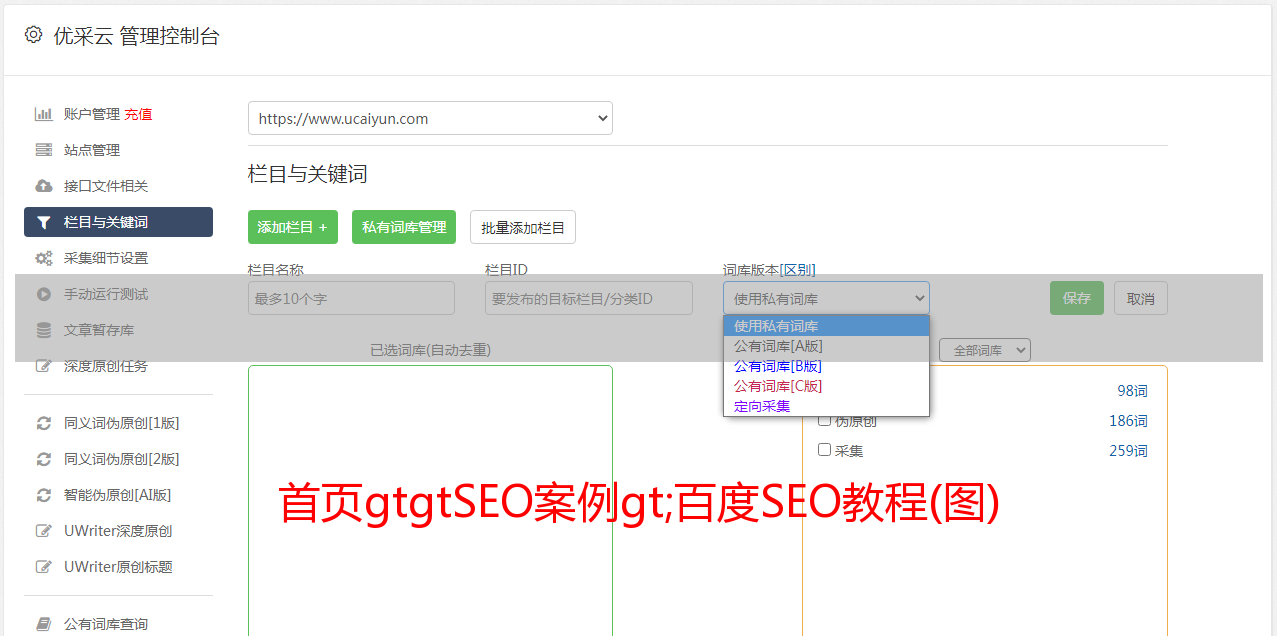
Task: Click the green 保存 button
Action: tap(1077, 298)
